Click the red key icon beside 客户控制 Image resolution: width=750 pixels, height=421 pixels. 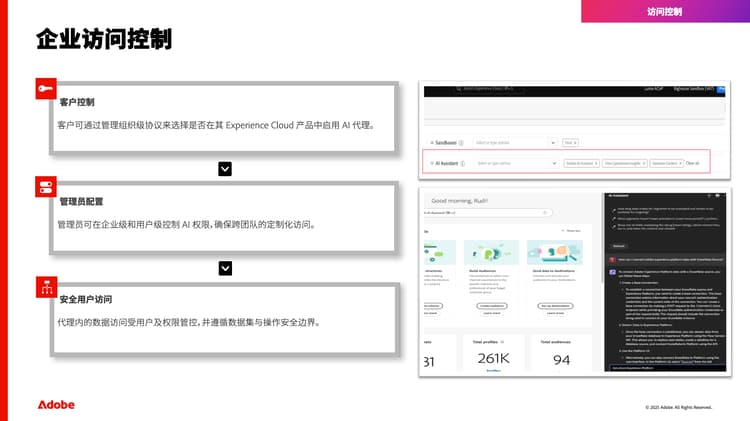click(46, 89)
